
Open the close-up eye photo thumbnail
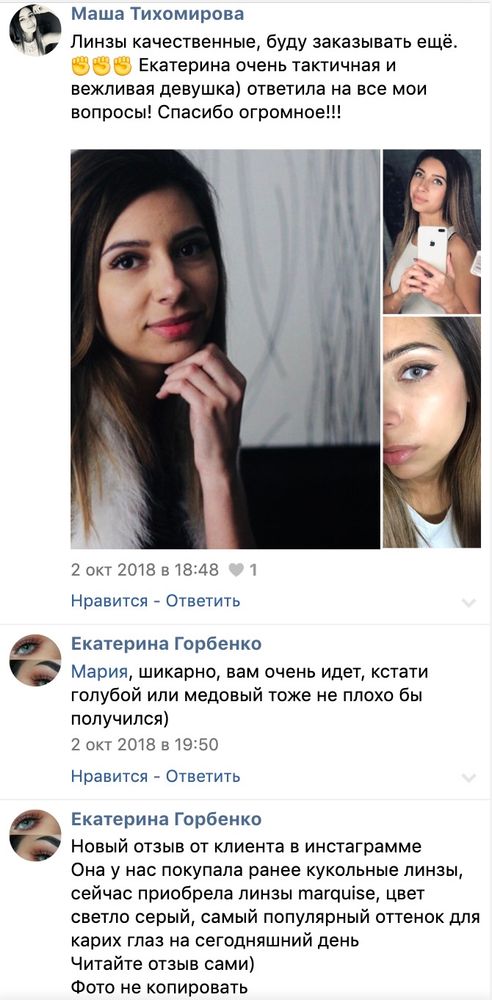pos(432,432)
